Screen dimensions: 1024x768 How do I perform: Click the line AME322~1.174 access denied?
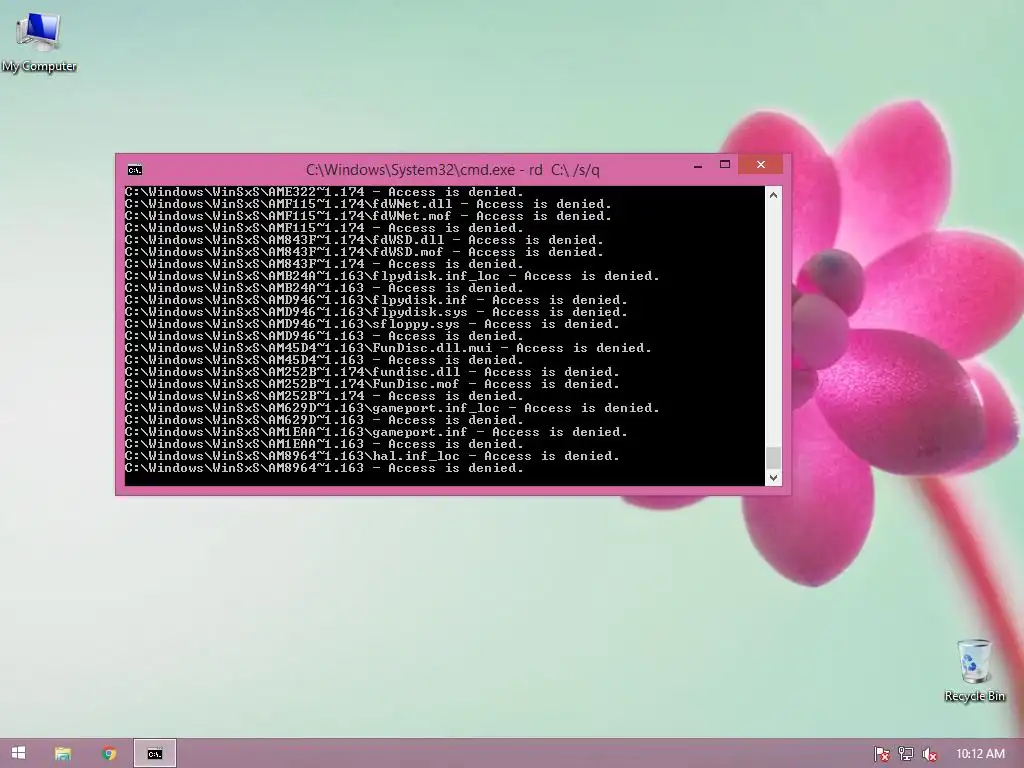(325, 192)
